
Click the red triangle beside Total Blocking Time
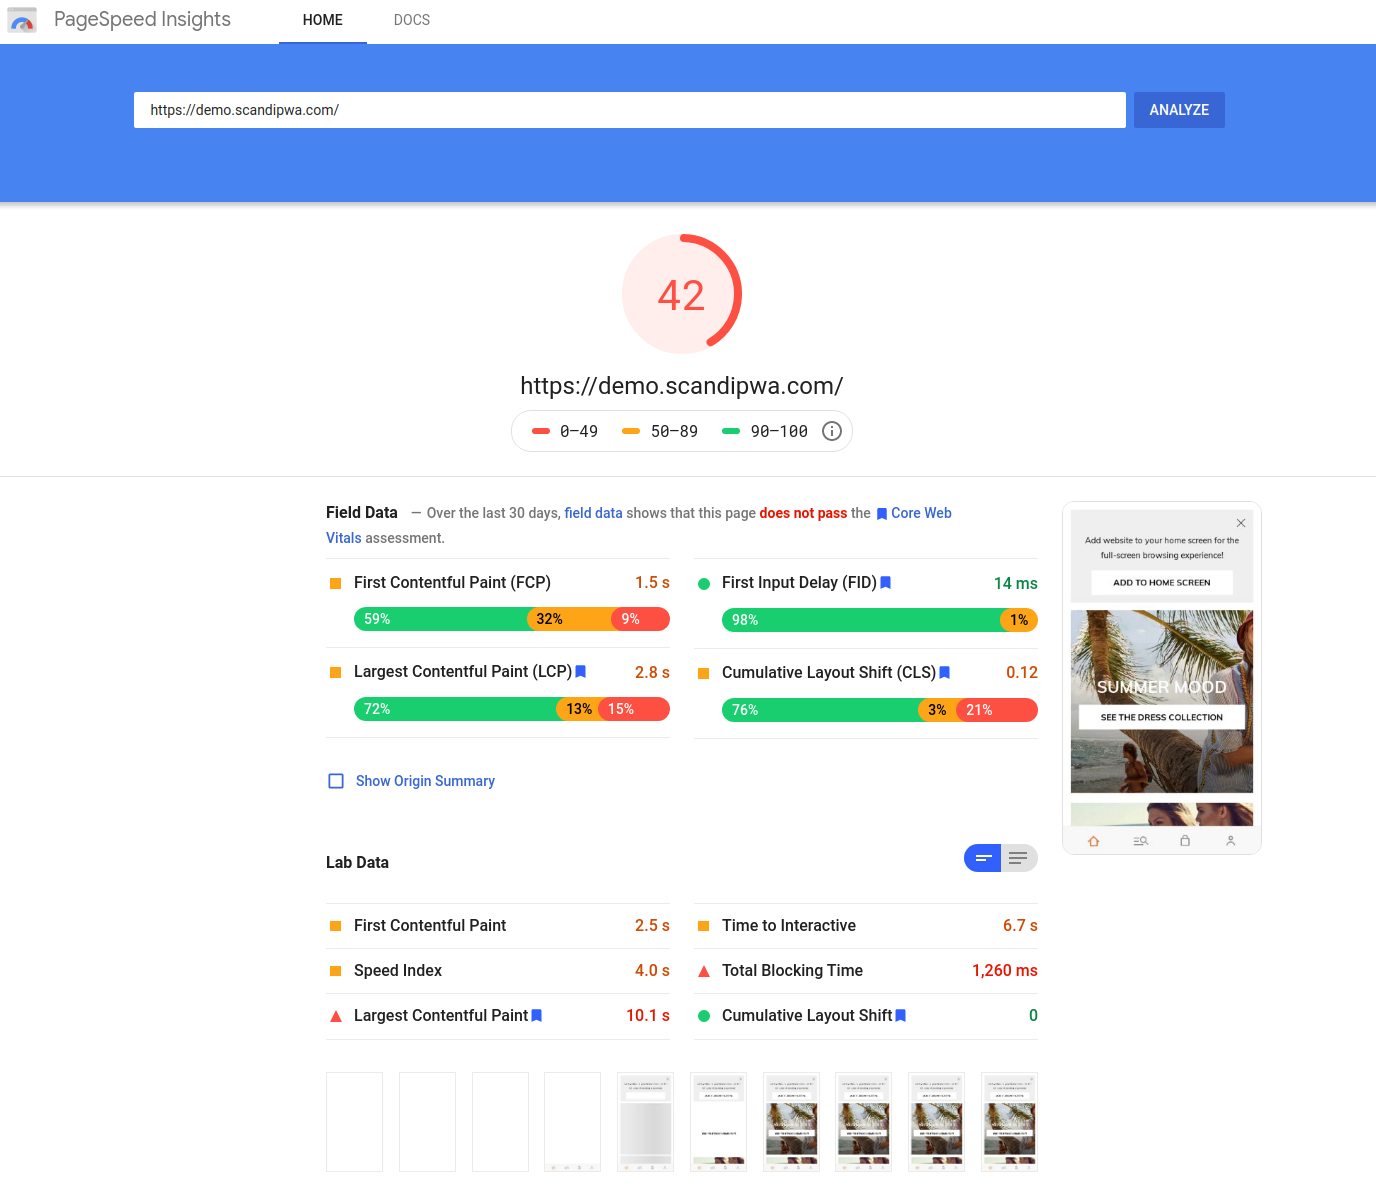click(x=705, y=970)
